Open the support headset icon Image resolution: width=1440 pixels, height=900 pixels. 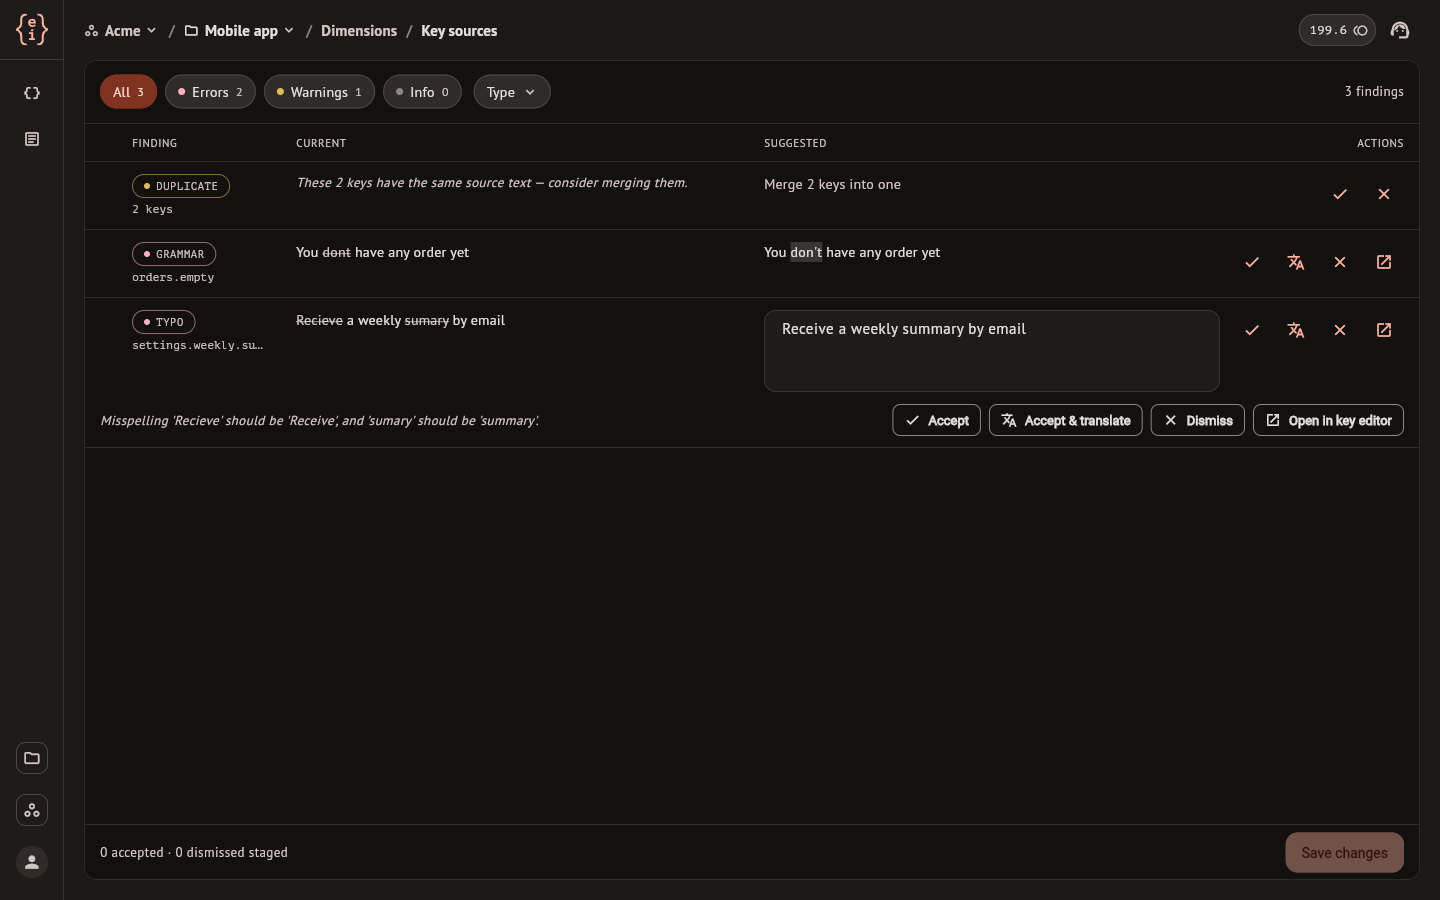click(1400, 30)
